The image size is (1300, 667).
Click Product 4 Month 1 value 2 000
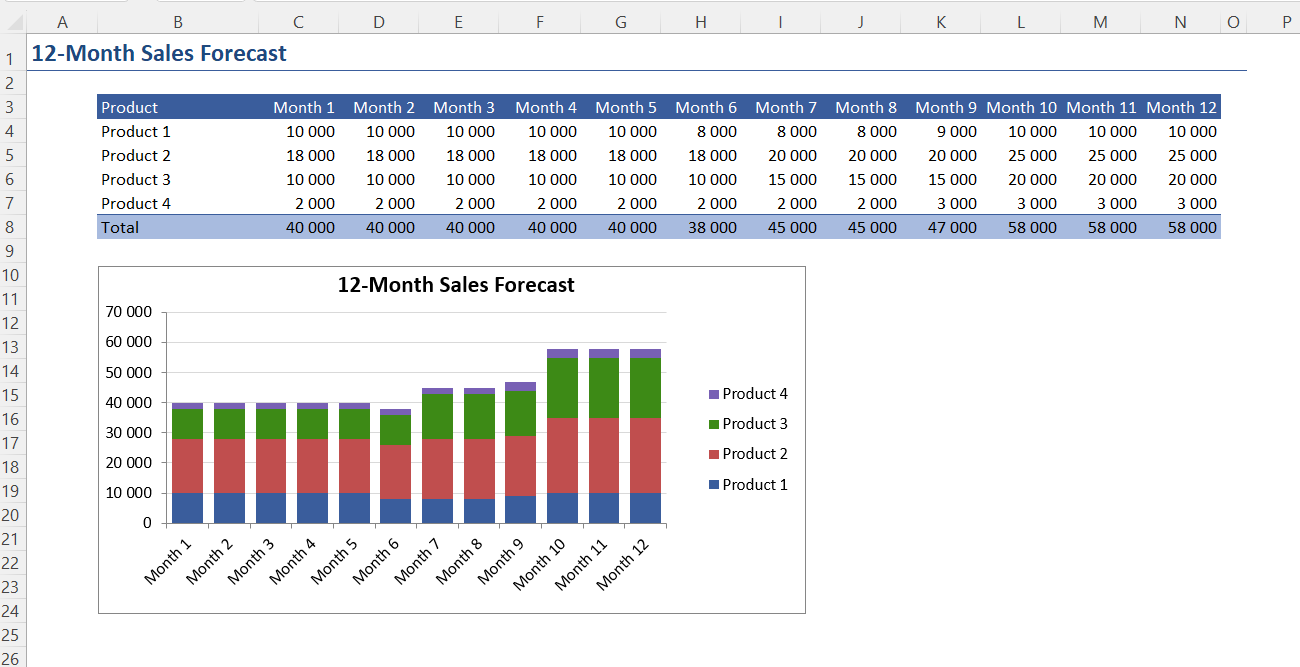[299, 203]
